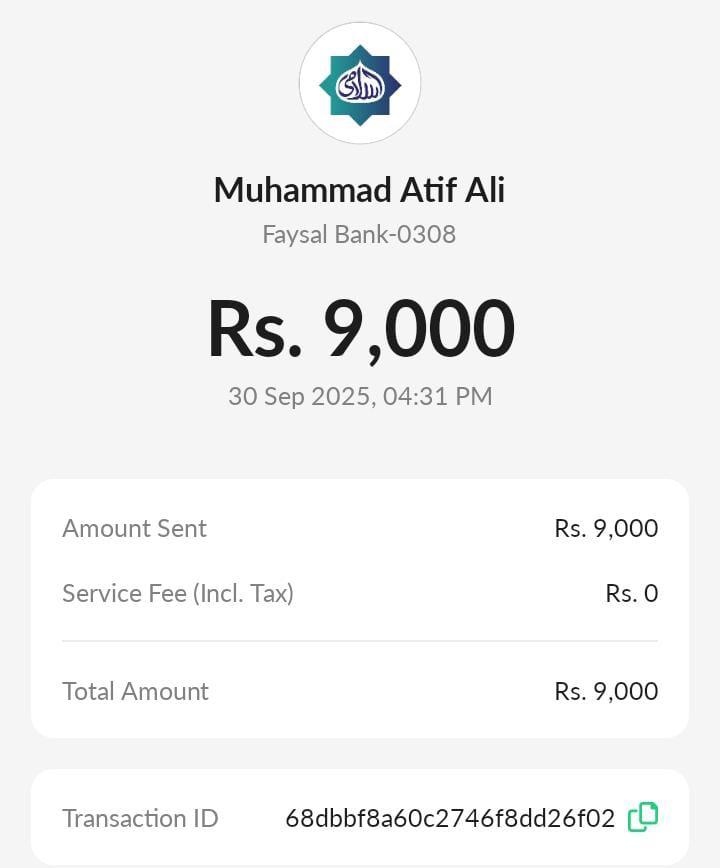
Task: Copy the transaction ID with the copy icon
Action: coord(643,817)
